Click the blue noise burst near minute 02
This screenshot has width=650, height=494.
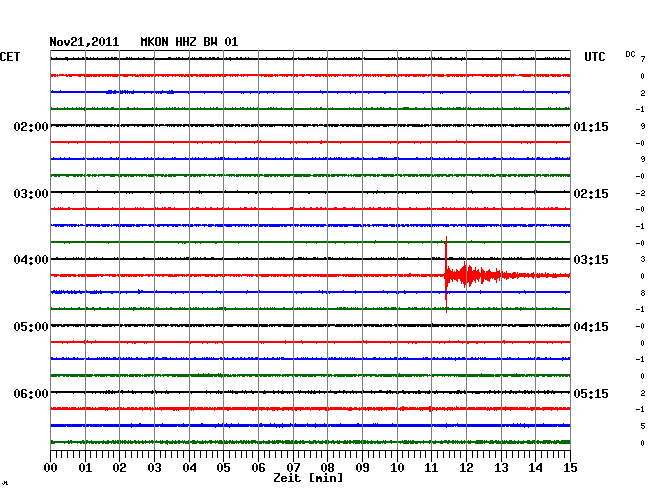point(120,92)
